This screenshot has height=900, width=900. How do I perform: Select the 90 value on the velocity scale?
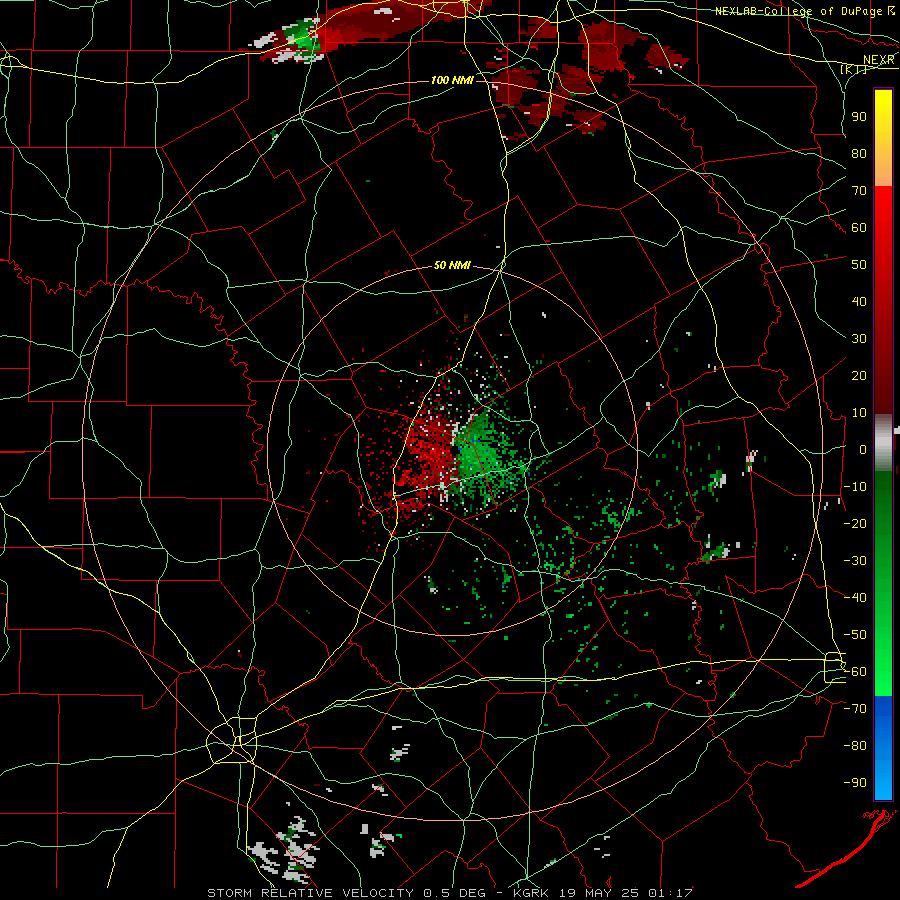coord(859,117)
